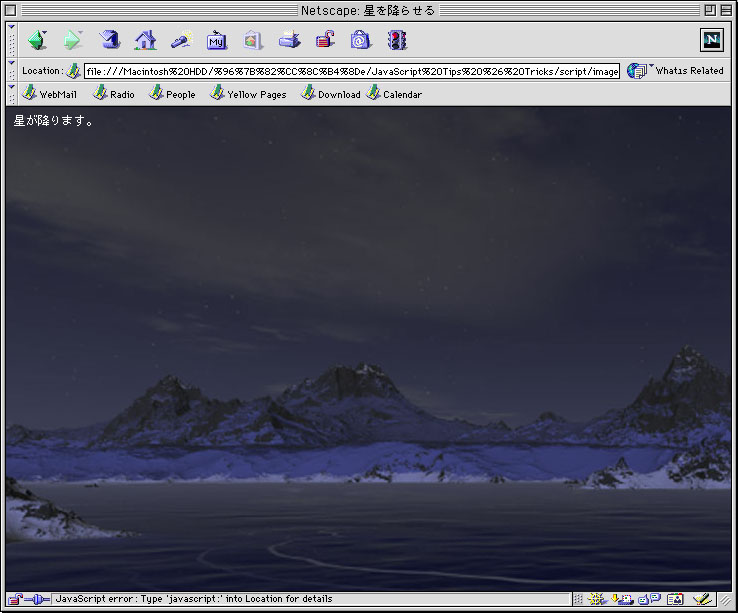Click the JavaScript error status message
This screenshot has height=613, width=738.
tap(194, 599)
